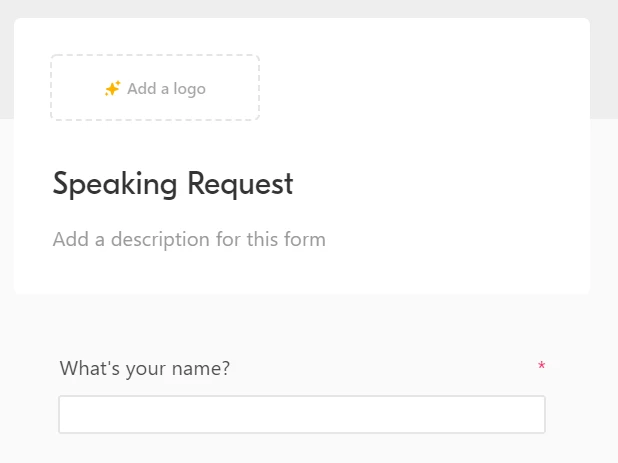Open the dashed logo upload placeholder box
Screen dimensions: 618x463
pyautogui.click(x=155, y=87)
